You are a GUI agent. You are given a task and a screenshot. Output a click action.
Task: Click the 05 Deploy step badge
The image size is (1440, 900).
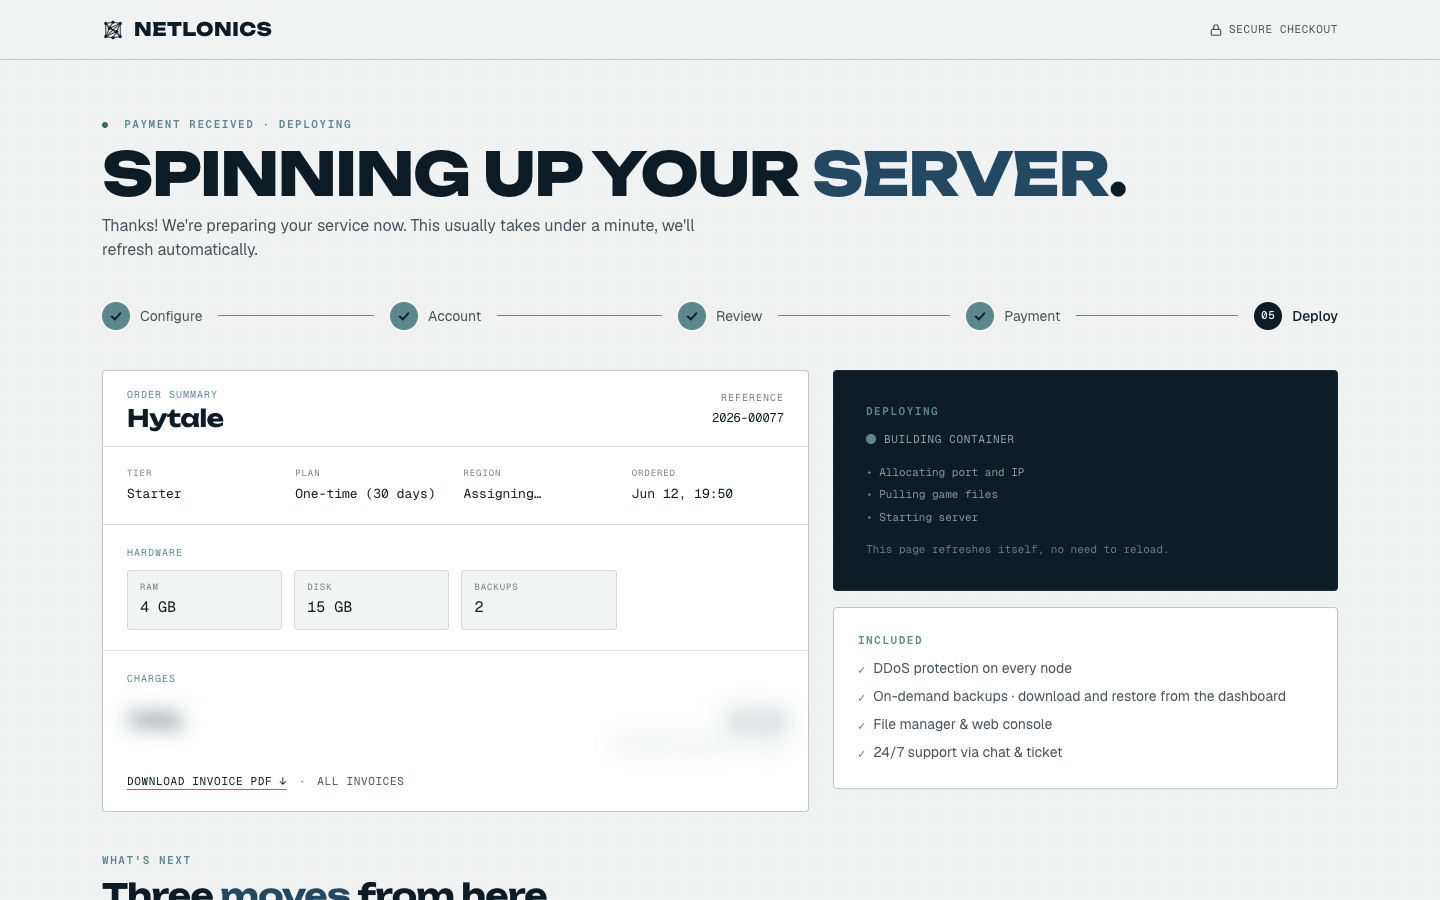pos(1268,316)
